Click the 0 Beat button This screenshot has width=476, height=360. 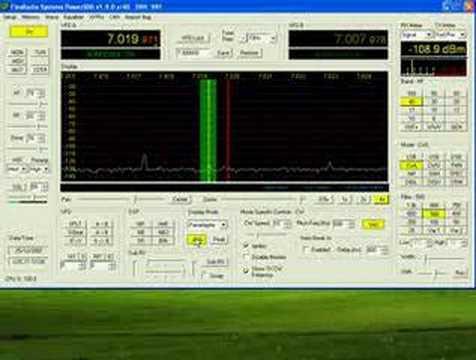[76, 232]
